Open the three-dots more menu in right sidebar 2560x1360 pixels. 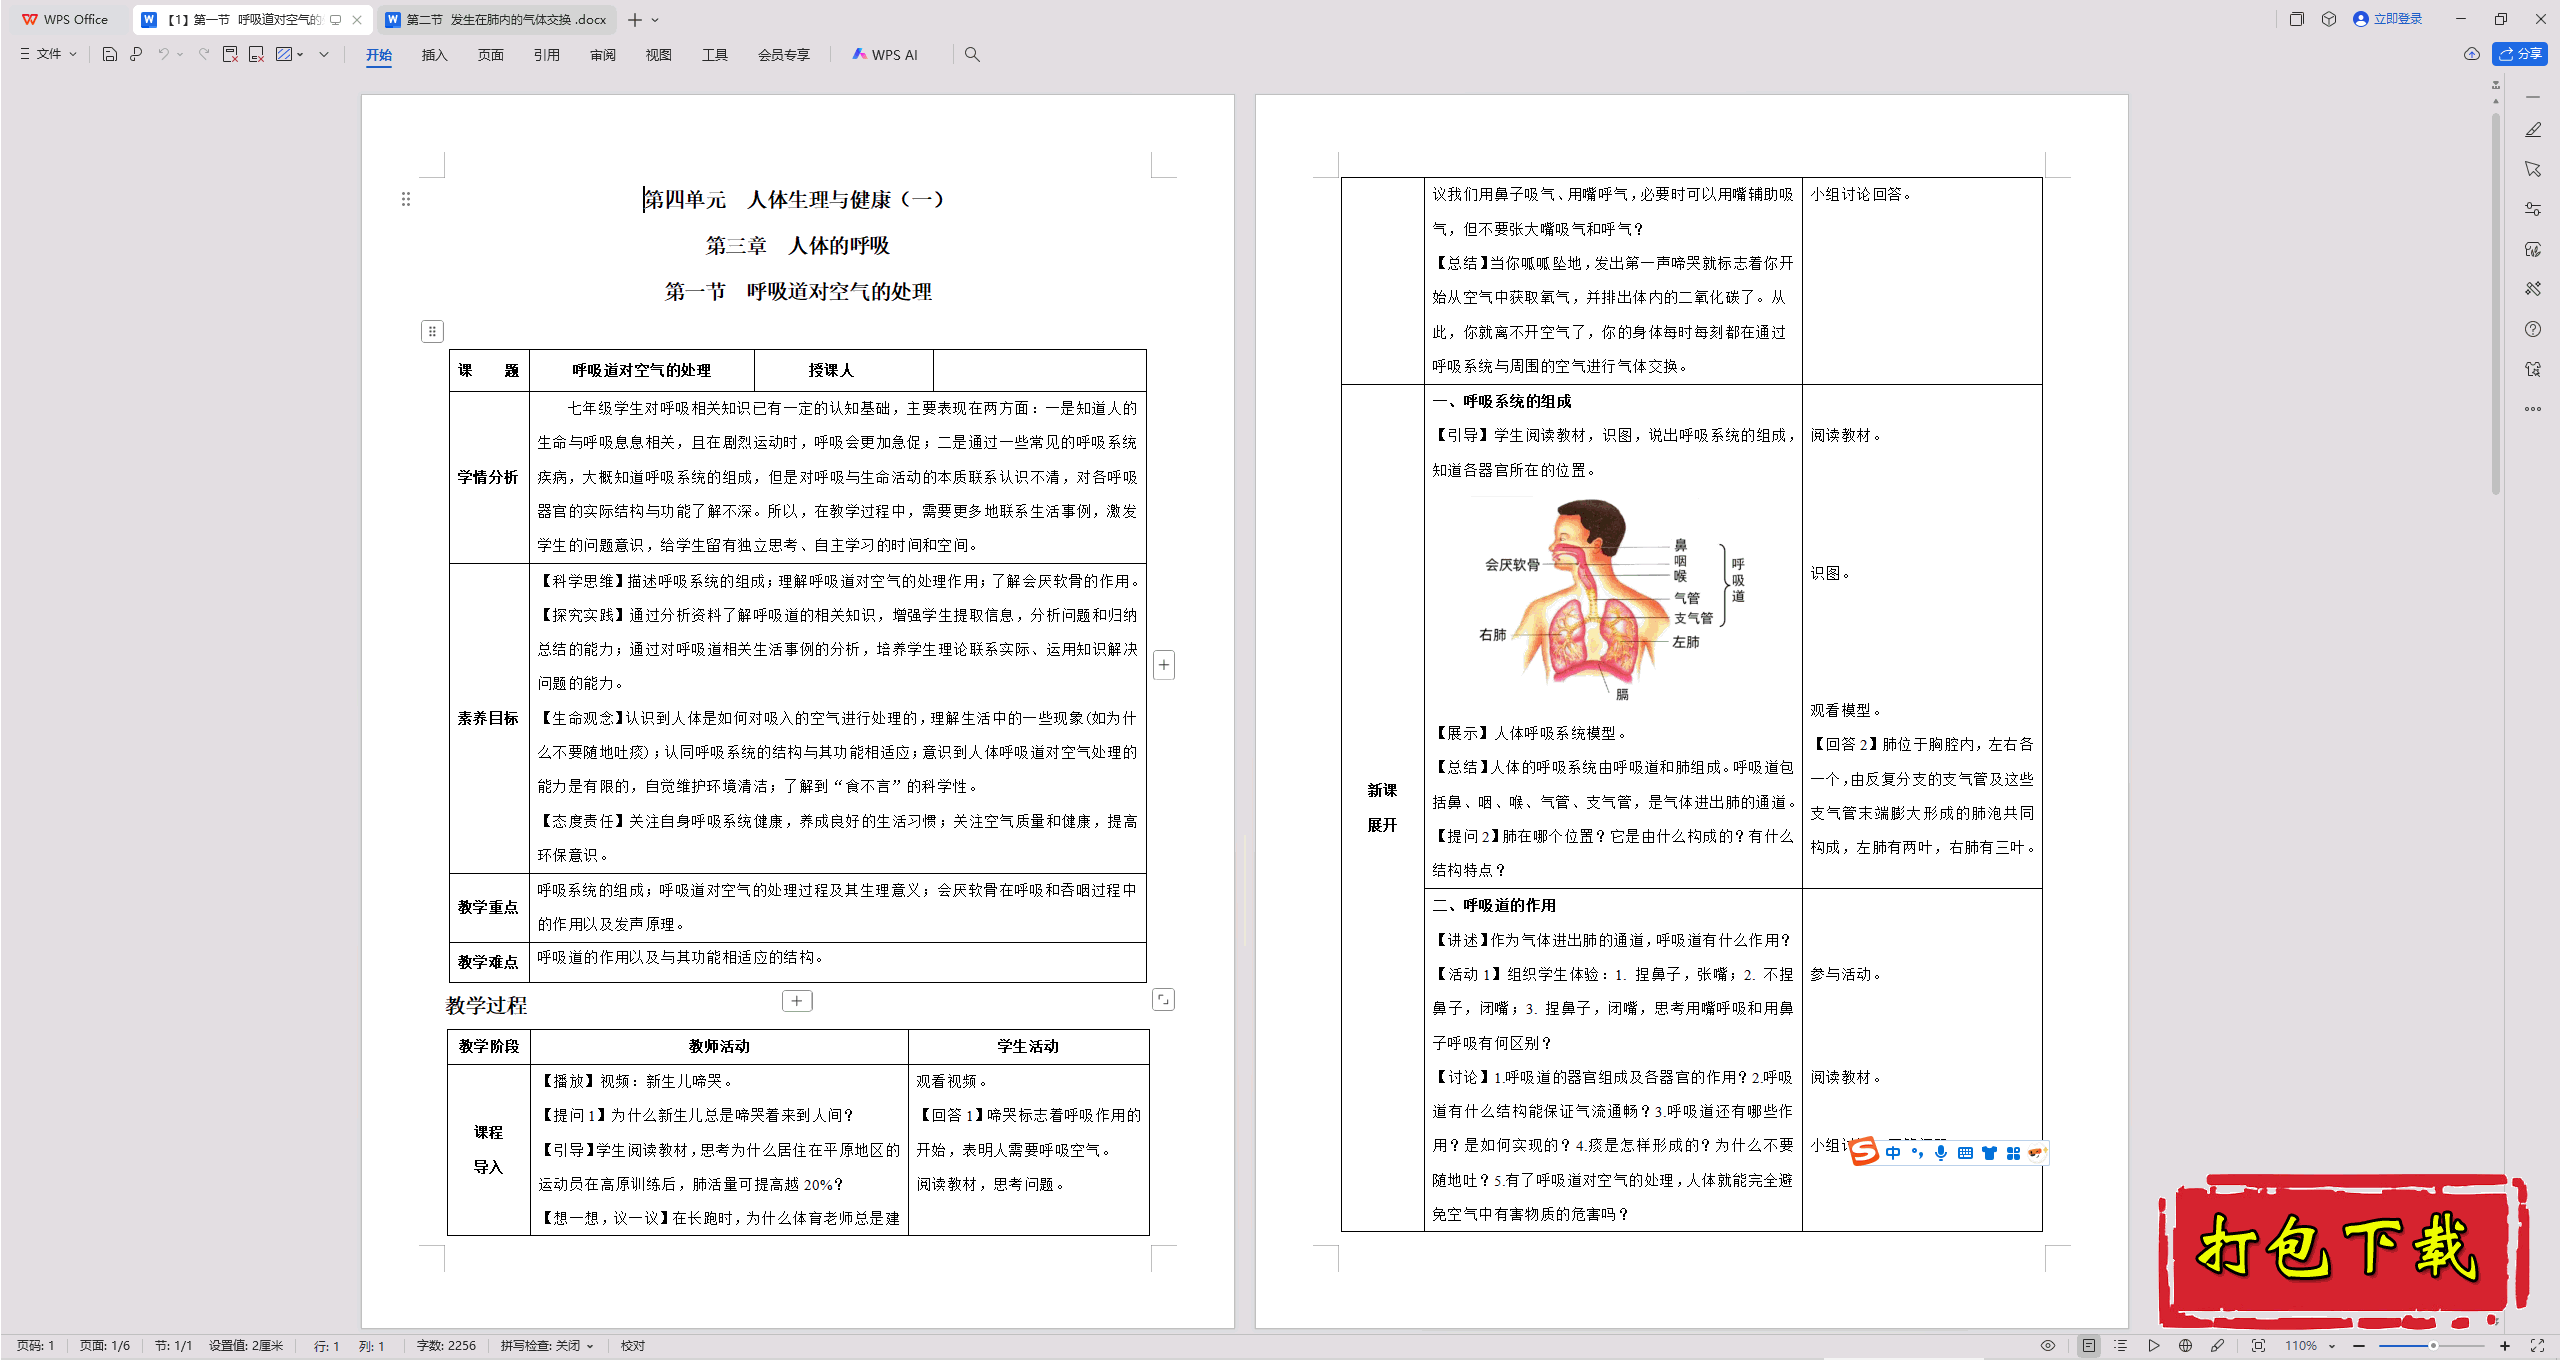(x=2533, y=409)
